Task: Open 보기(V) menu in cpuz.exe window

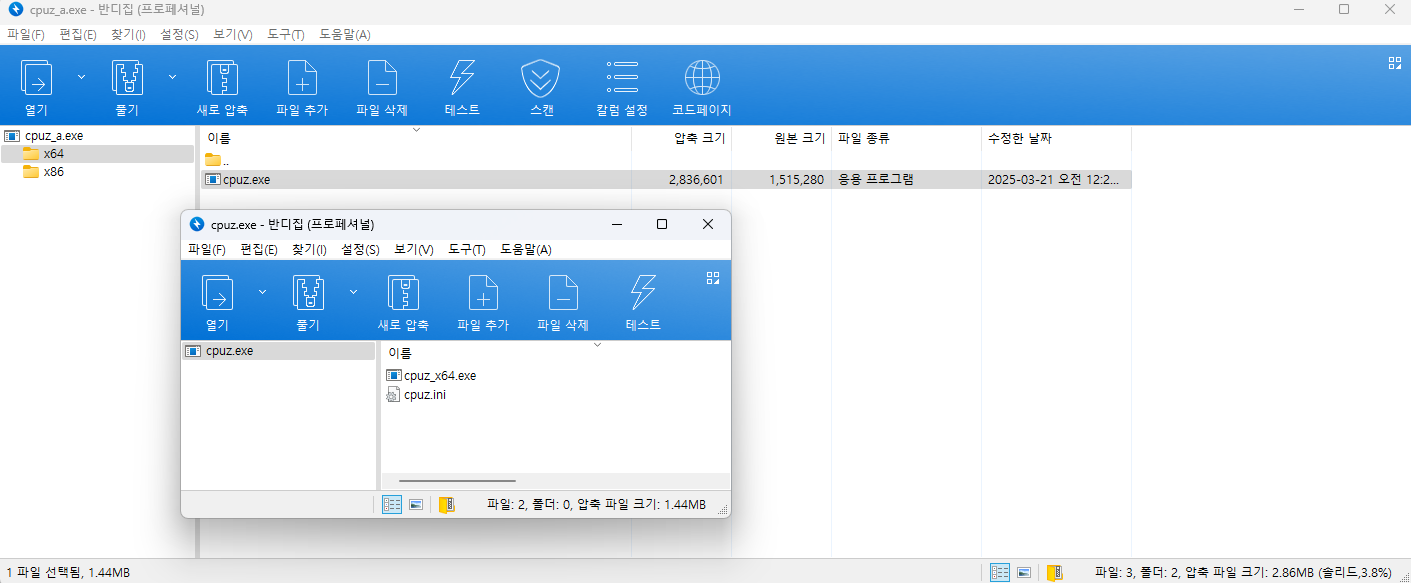Action: 414,249
